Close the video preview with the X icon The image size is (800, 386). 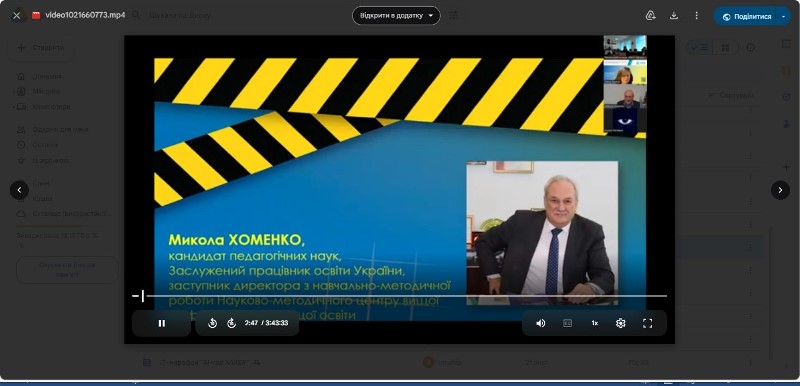[17, 15]
